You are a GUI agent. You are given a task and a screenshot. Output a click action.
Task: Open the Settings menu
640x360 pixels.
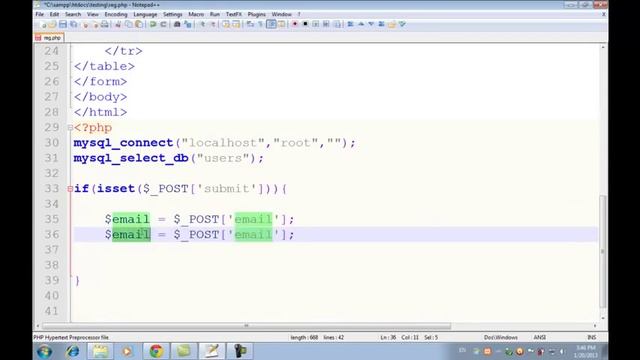[173, 14]
